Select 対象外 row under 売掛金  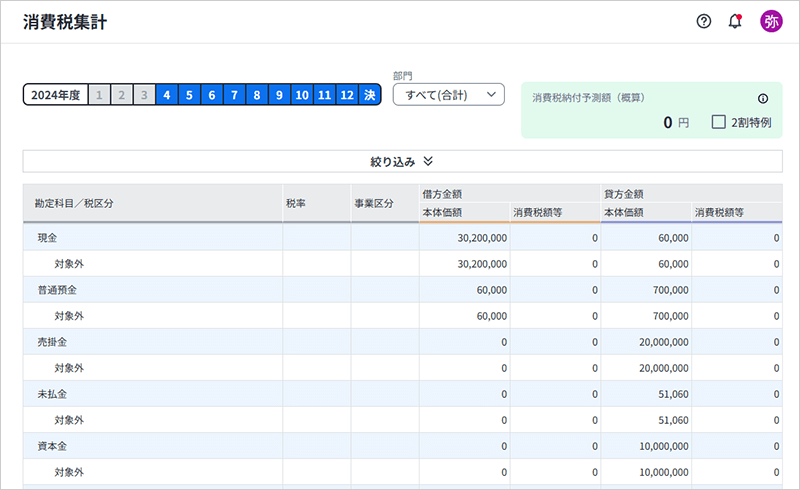(x=403, y=368)
